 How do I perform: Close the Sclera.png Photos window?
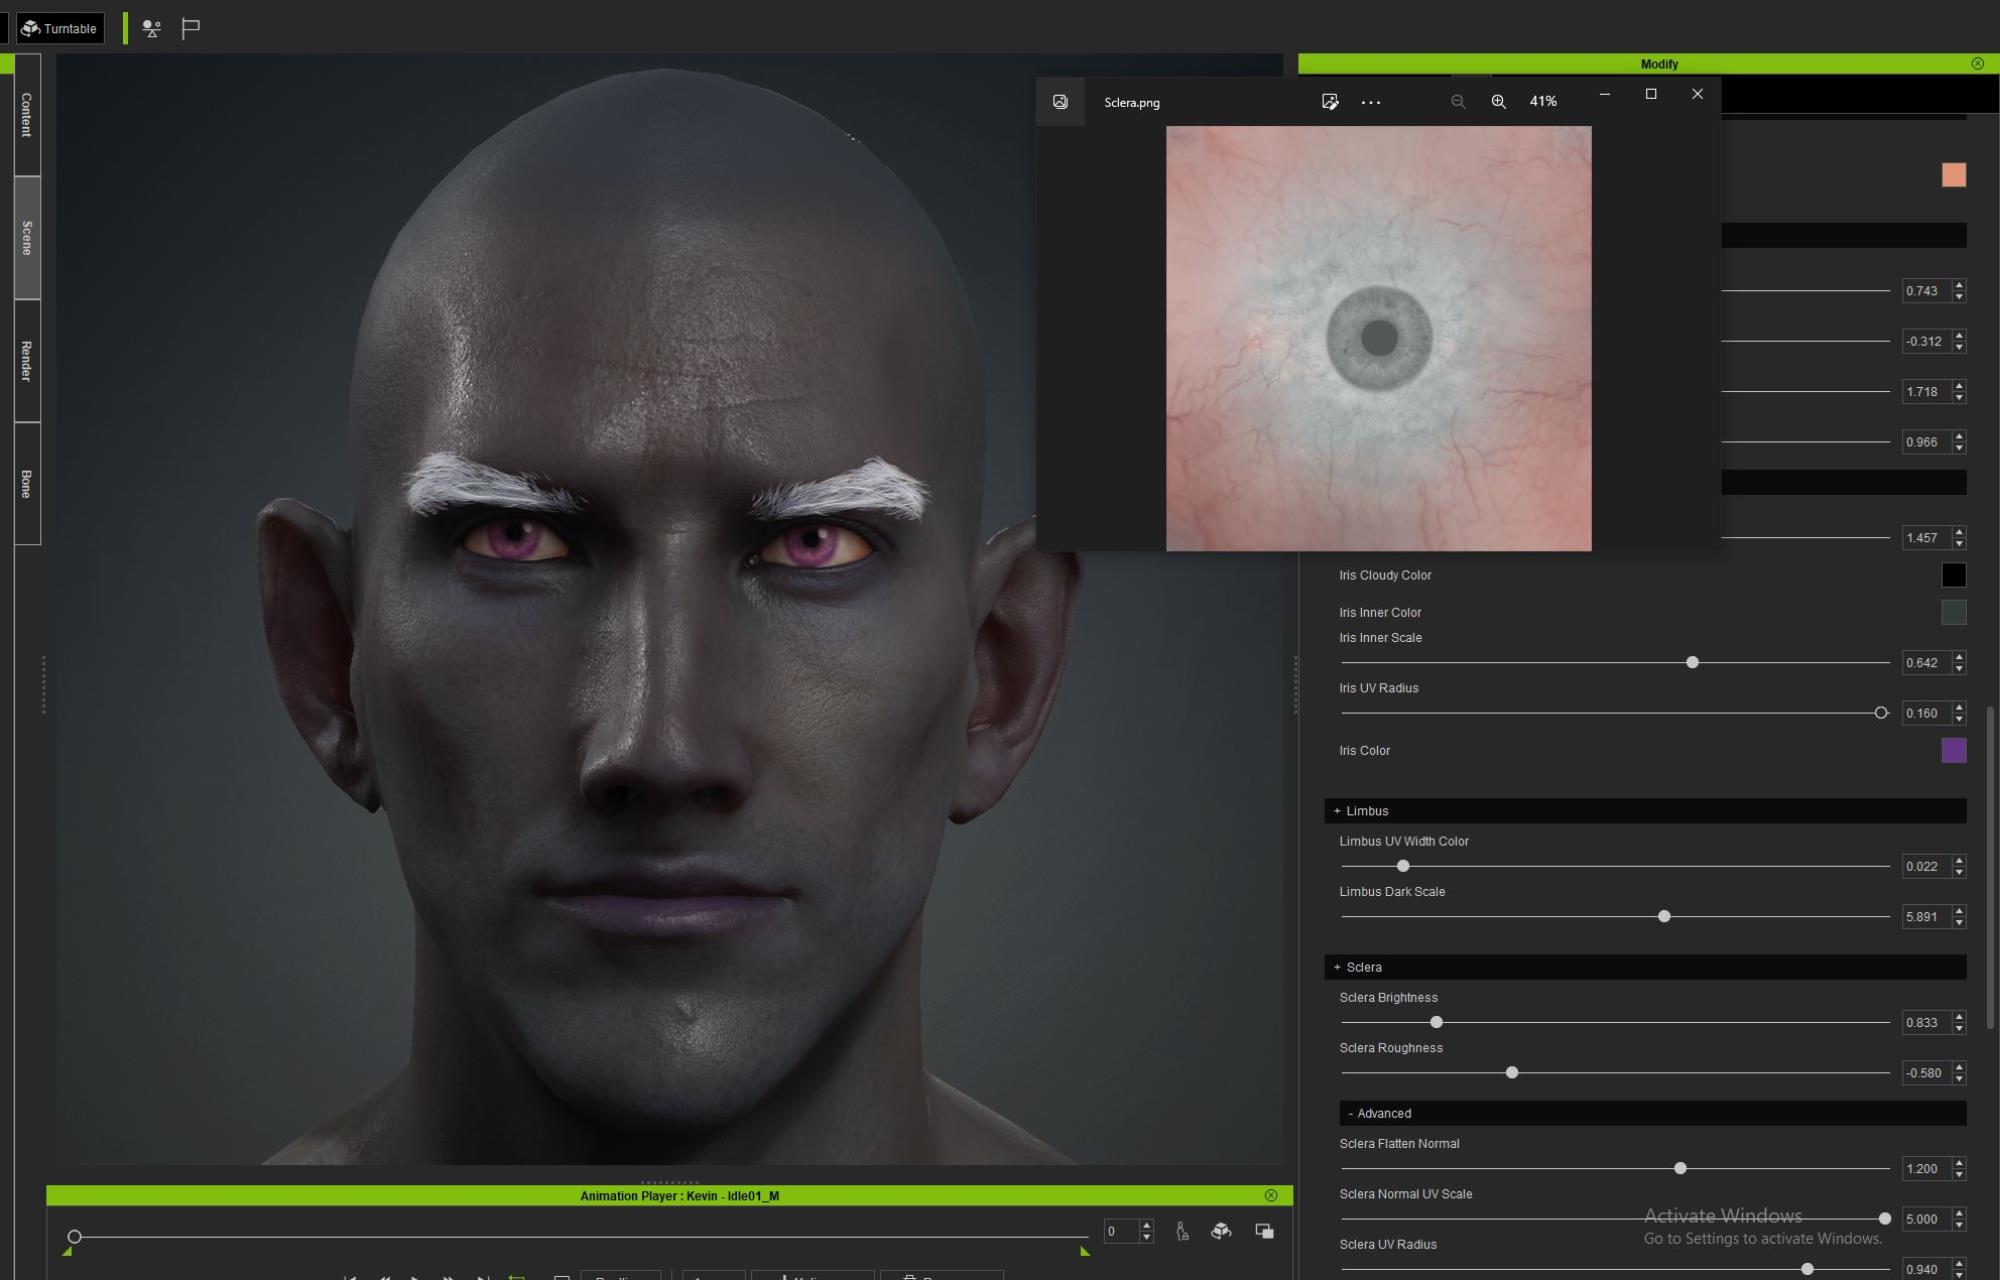[x=1697, y=94]
